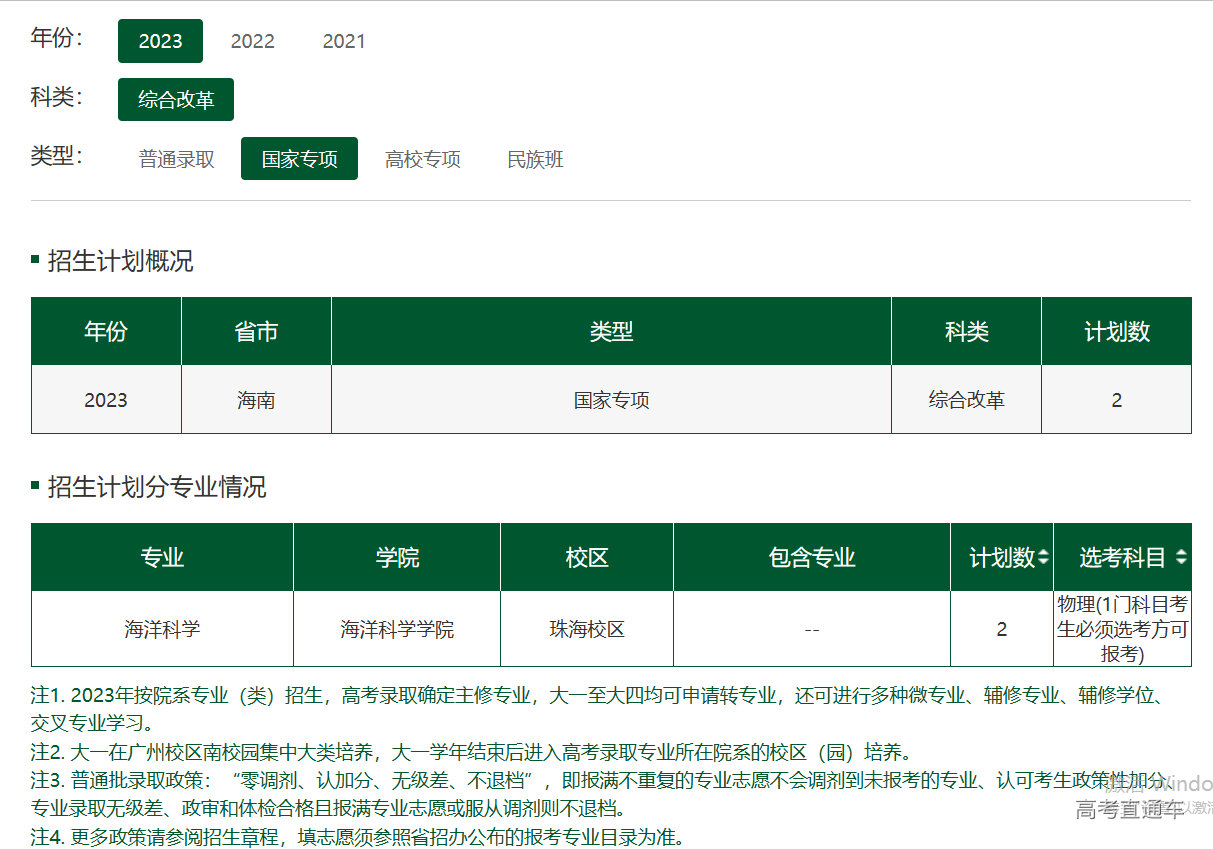Show the 民族班 admission type

(x=536, y=159)
